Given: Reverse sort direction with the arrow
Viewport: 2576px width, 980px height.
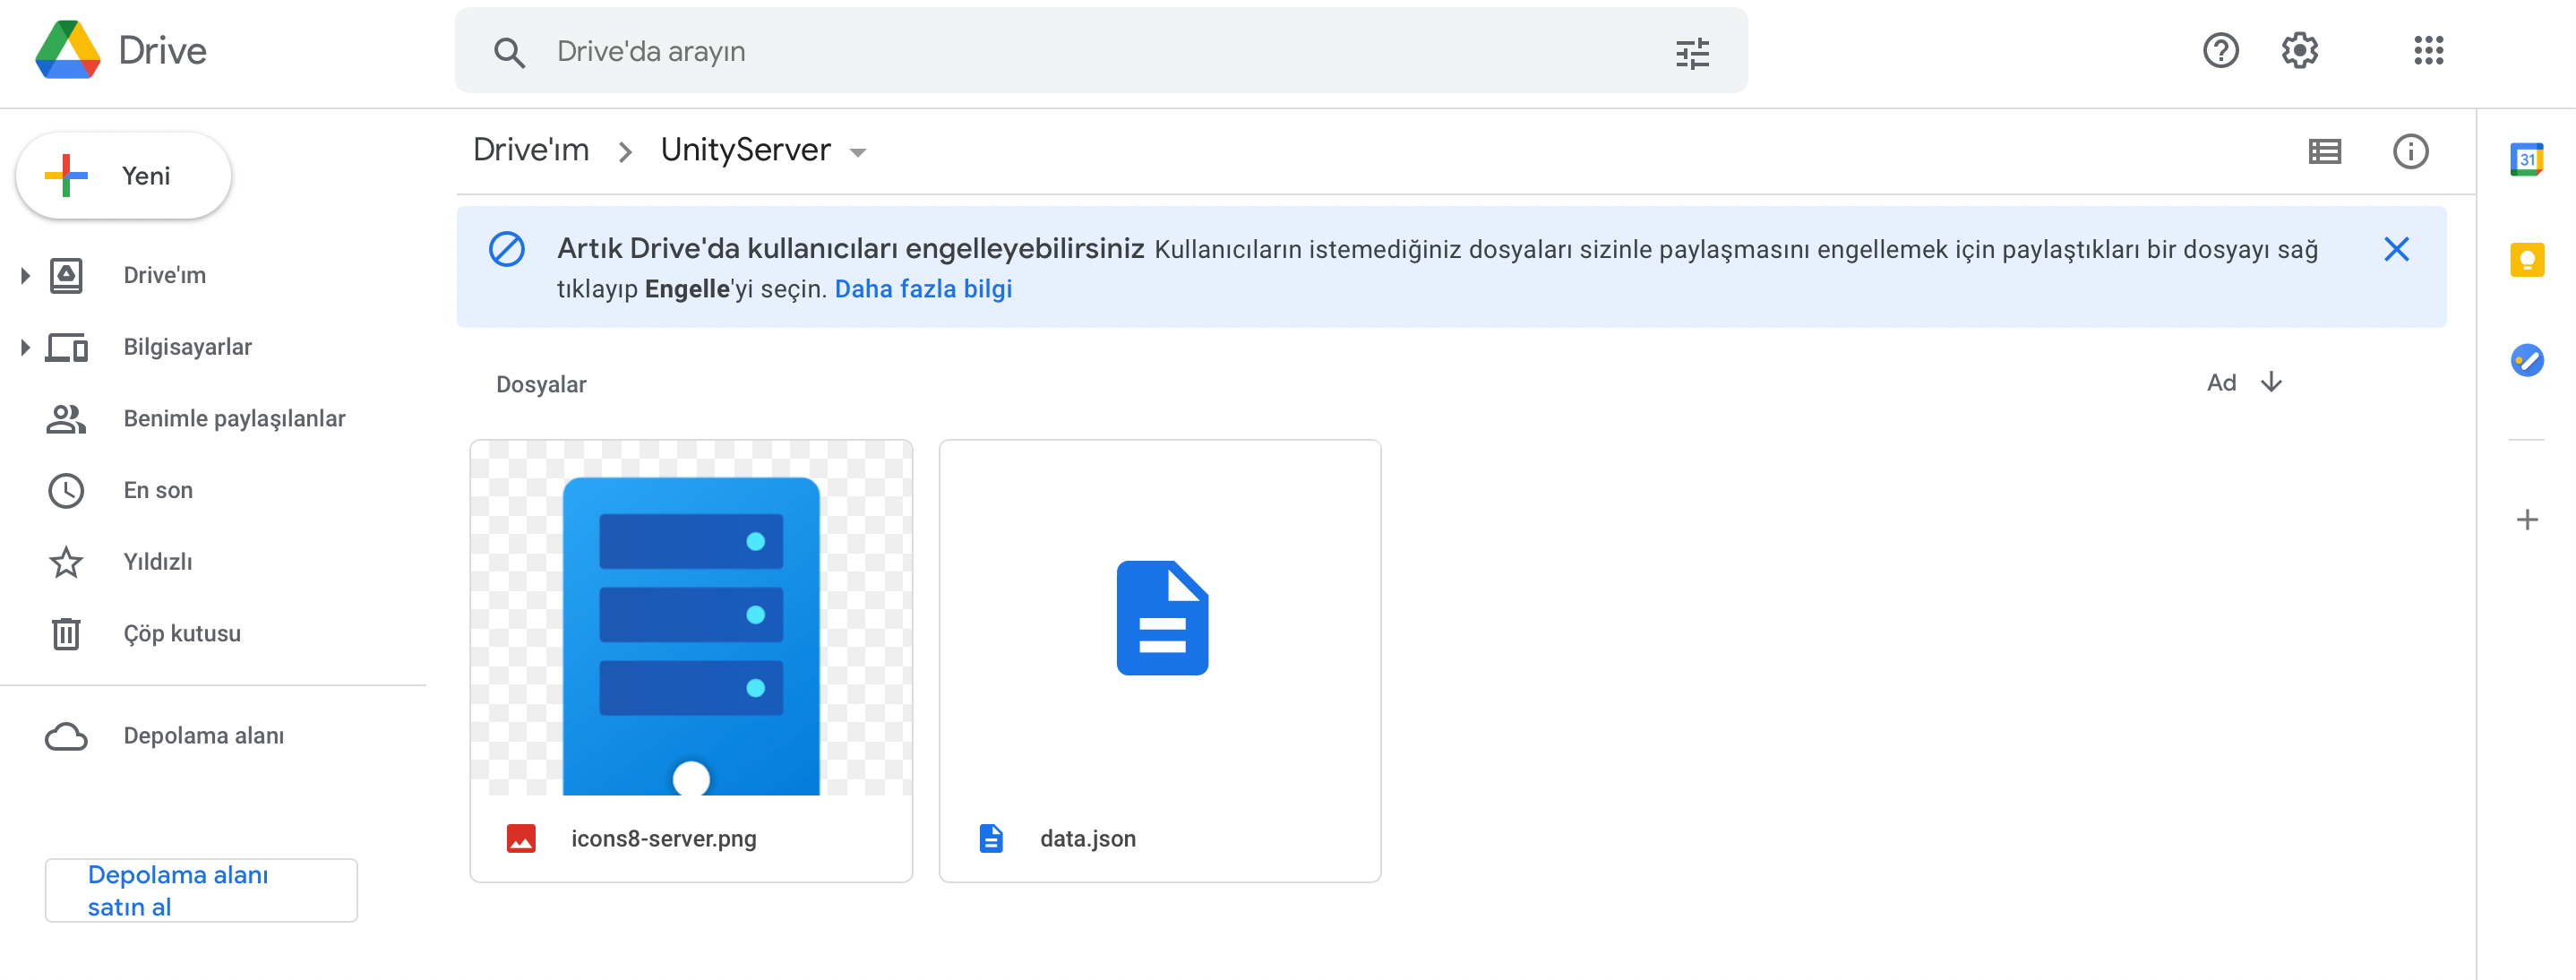Looking at the screenshot, I should (x=2271, y=382).
